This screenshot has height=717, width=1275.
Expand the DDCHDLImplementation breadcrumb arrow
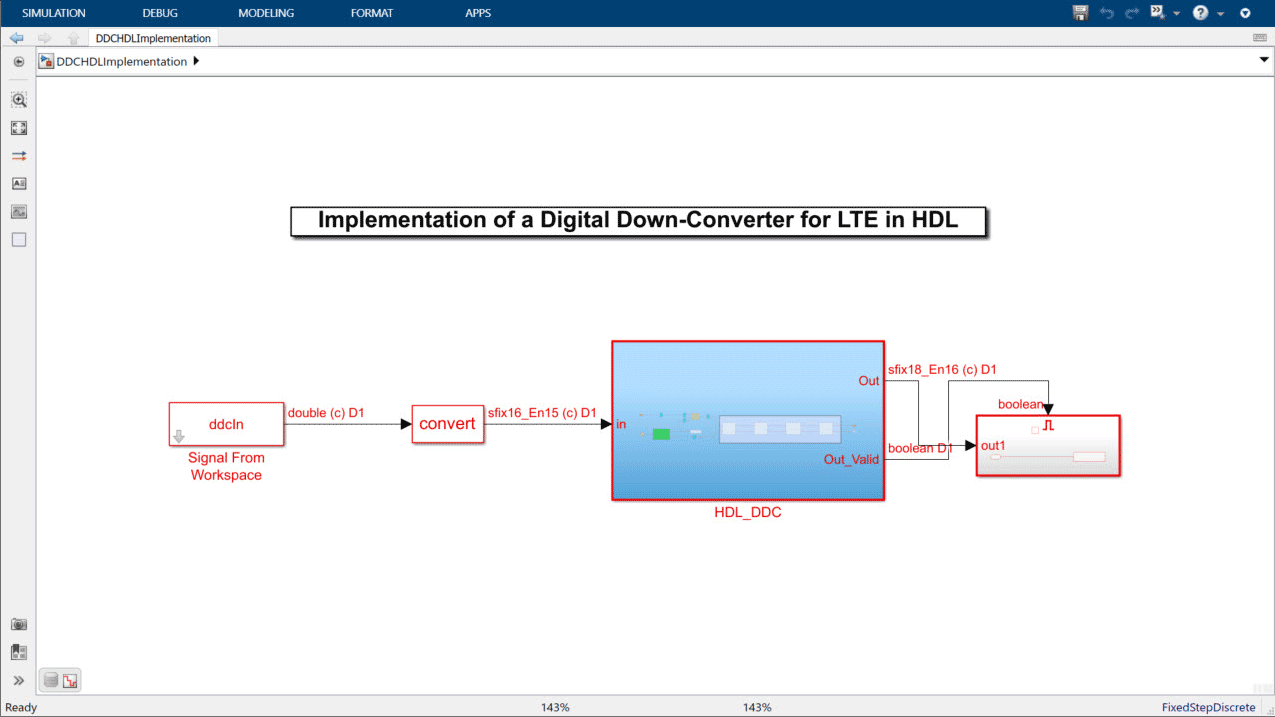pyautogui.click(x=196, y=61)
